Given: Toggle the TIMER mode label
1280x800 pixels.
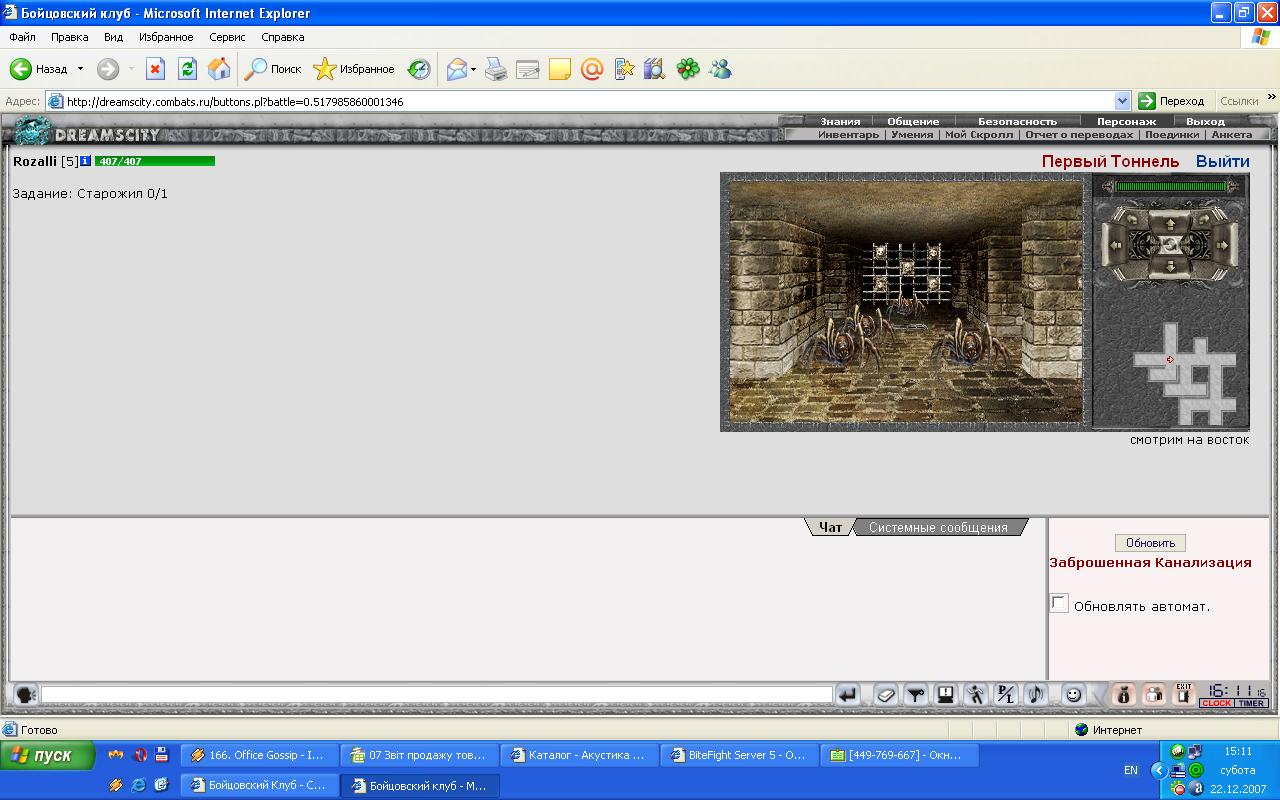Looking at the screenshot, I should click(x=1251, y=703).
